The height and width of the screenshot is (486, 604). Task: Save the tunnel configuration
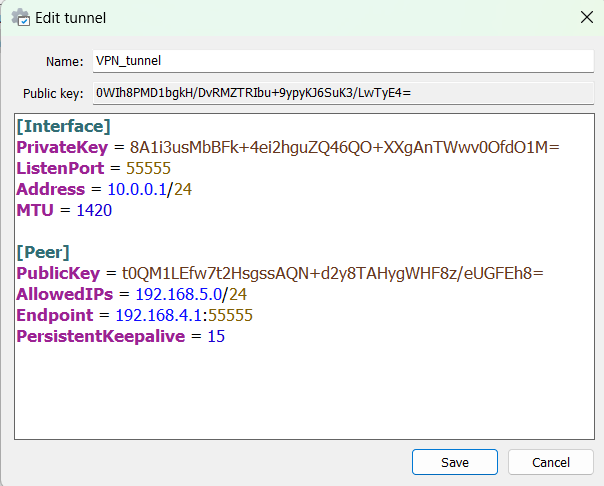[x=455, y=462]
